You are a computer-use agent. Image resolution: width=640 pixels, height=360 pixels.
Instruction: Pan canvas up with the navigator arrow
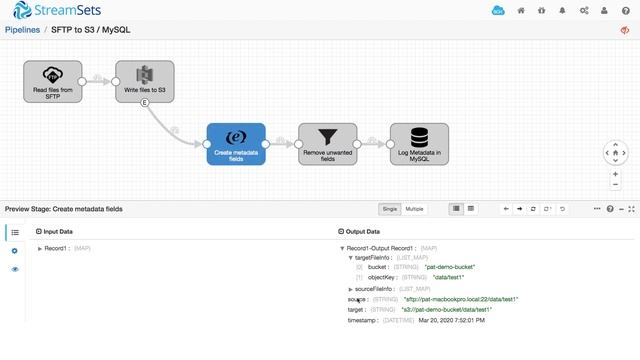pos(616,145)
